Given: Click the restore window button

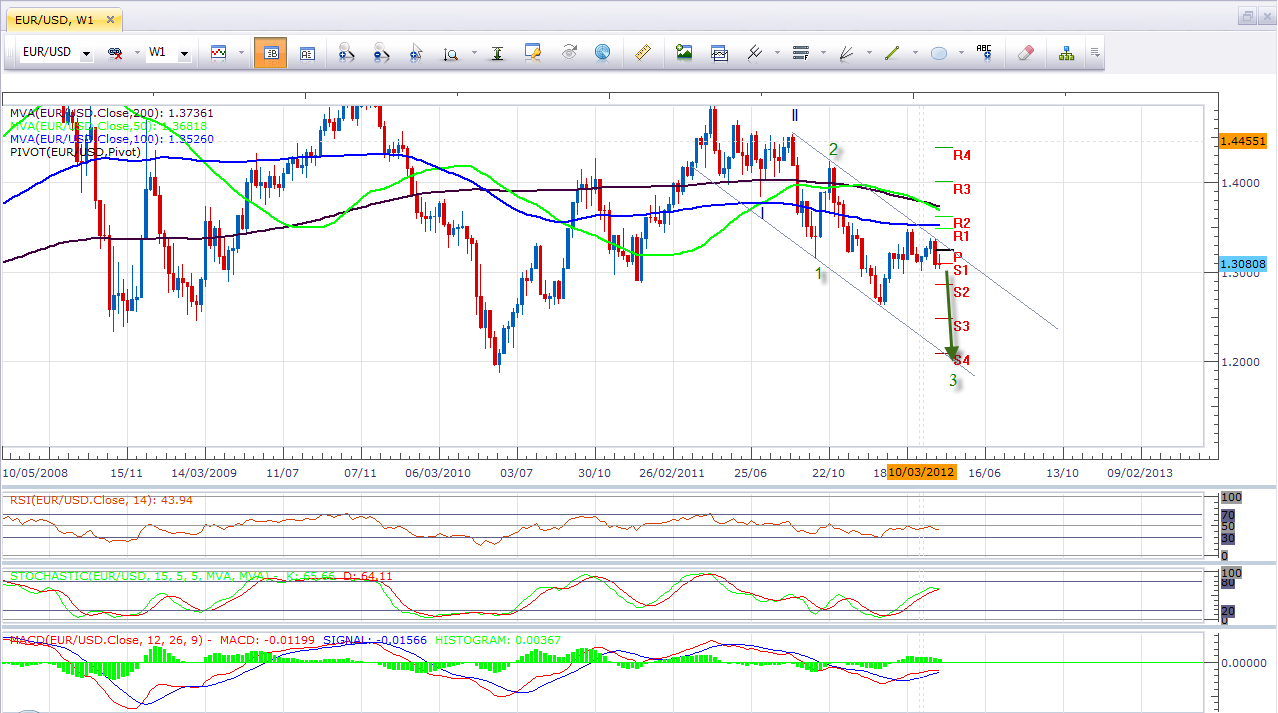Looking at the screenshot, I should 1247,15.
